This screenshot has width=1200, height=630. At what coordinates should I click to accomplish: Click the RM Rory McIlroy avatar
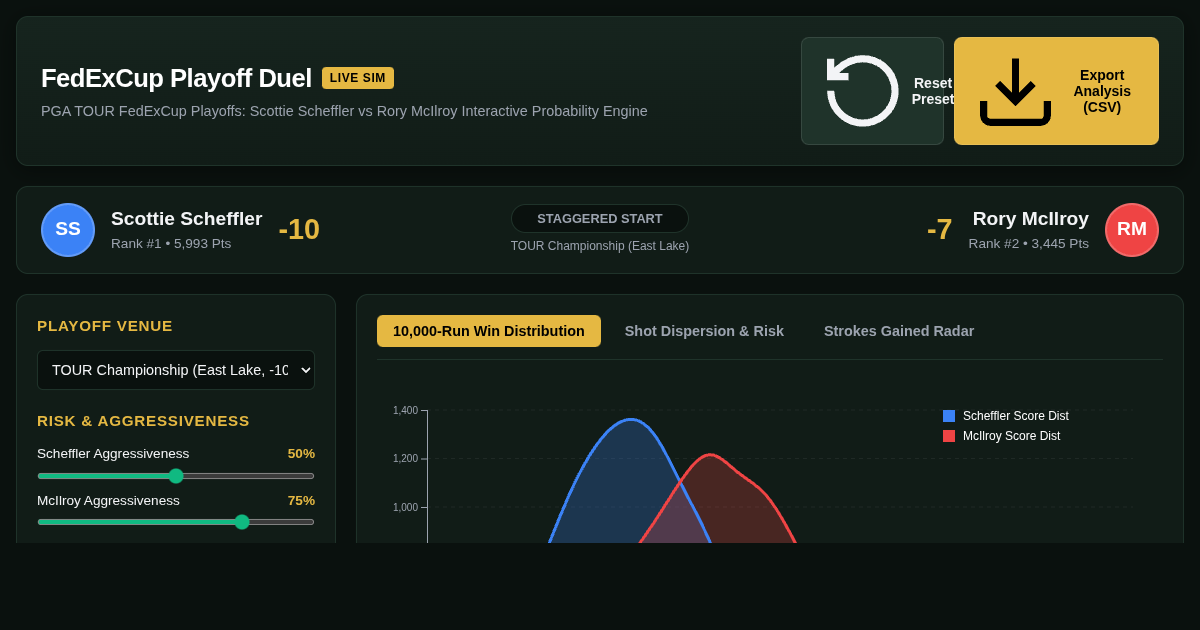[1132, 230]
